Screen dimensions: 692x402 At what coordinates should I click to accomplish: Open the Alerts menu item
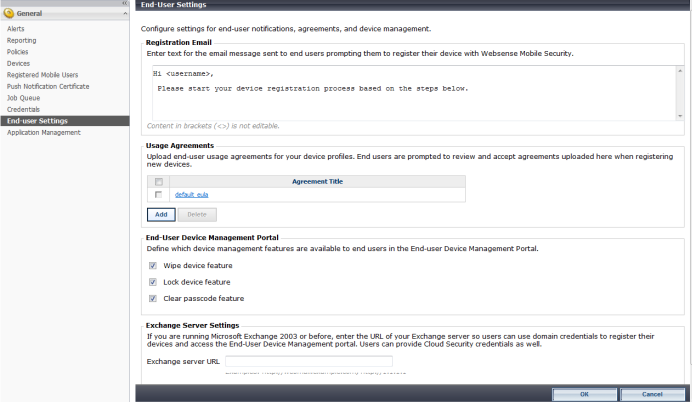pos(15,29)
